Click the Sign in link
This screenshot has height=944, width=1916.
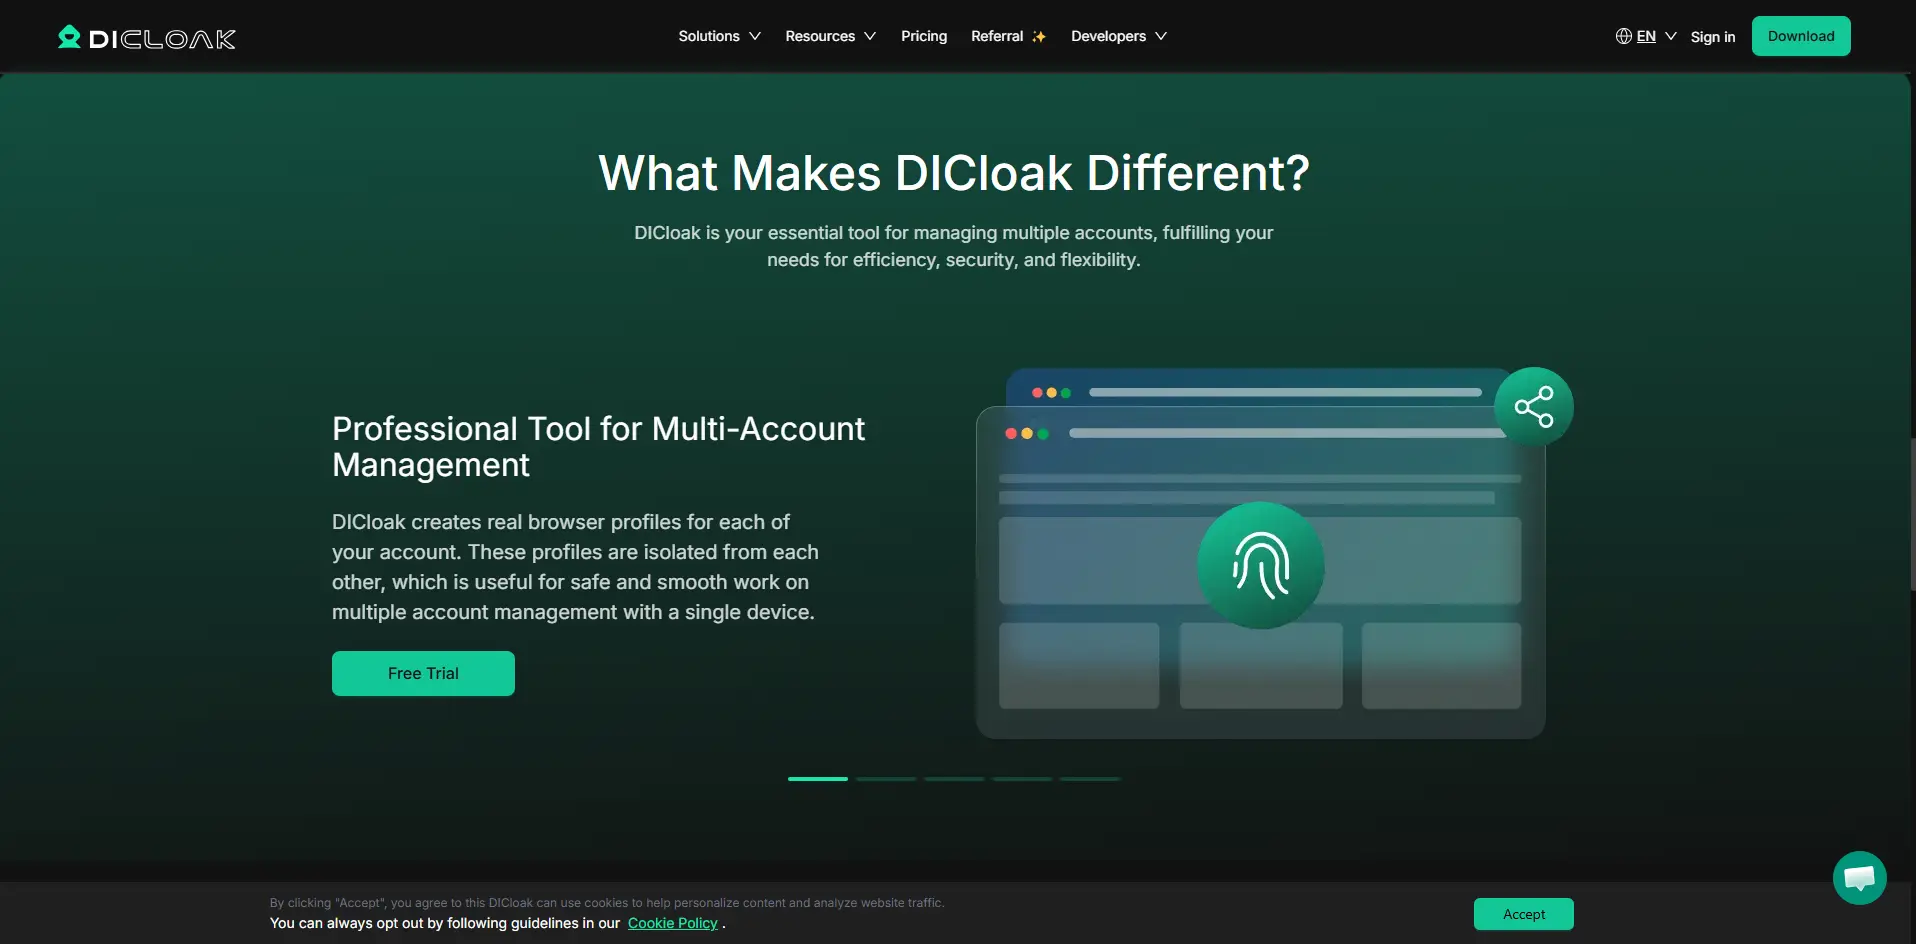(x=1712, y=37)
